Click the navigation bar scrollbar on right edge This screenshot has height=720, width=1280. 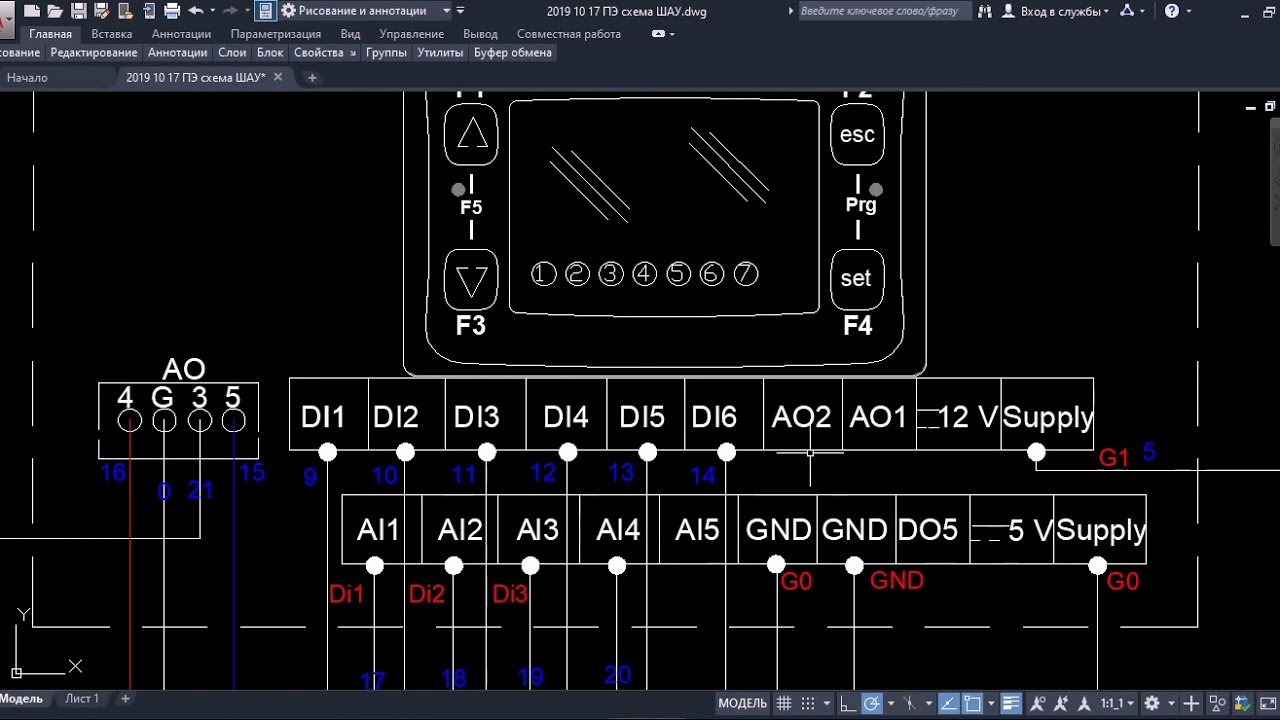click(x=1275, y=183)
